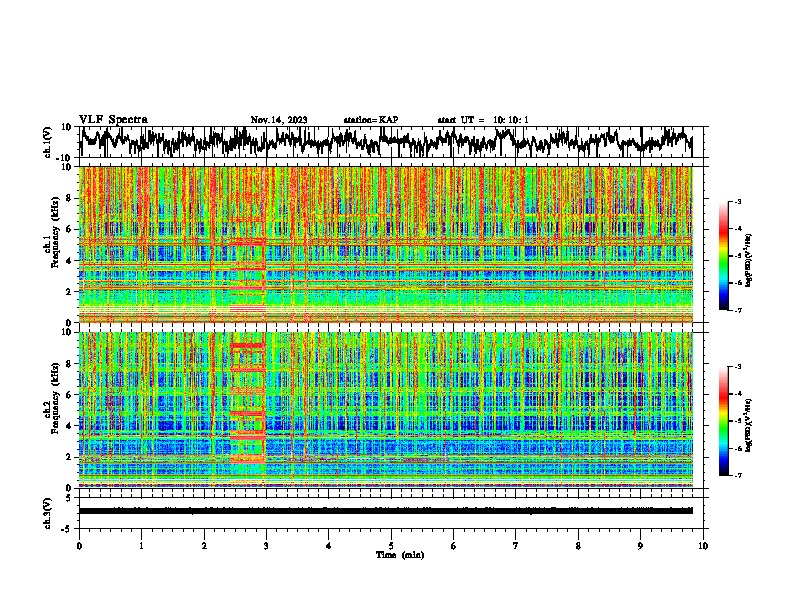Click the ch.1 upper colorbar scale

pos(723,256)
